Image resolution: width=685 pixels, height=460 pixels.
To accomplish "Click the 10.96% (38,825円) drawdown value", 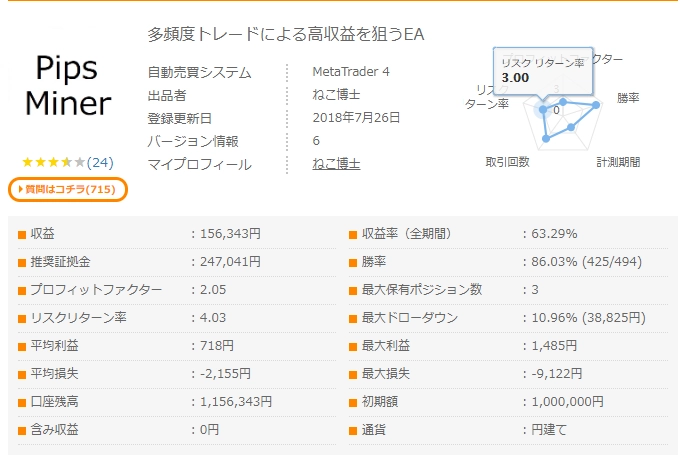I will point(579,319).
